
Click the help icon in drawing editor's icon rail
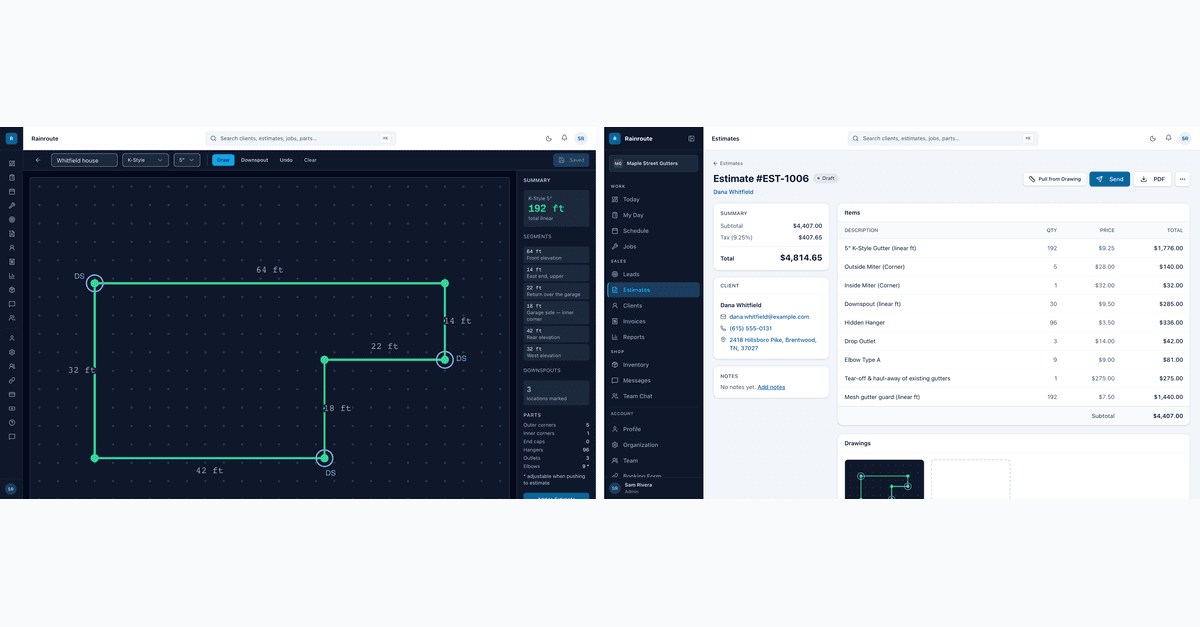[12, 422]
